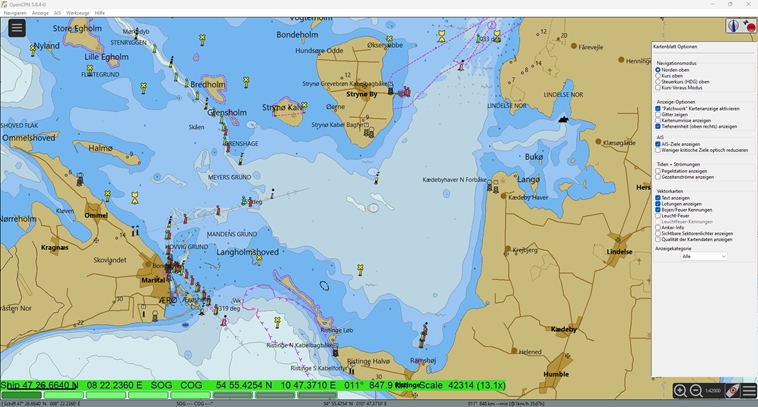Viewport: 758px width, 407px height.
Task: Click the 1:42000 scale display button
Action: click(713, 391)
